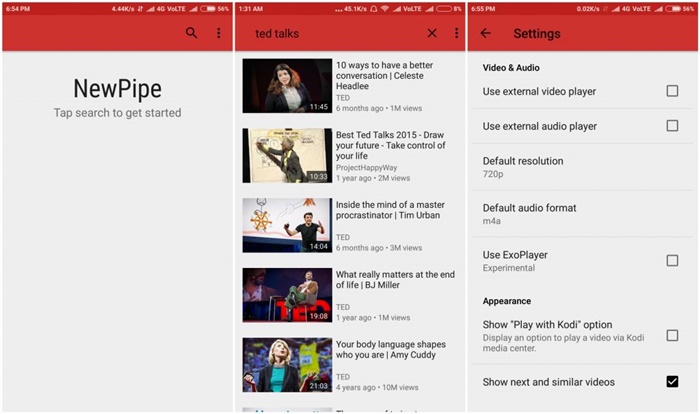
Task: Open the overflow menu on NewPipe home screen
Action: (x=219, y=33)
